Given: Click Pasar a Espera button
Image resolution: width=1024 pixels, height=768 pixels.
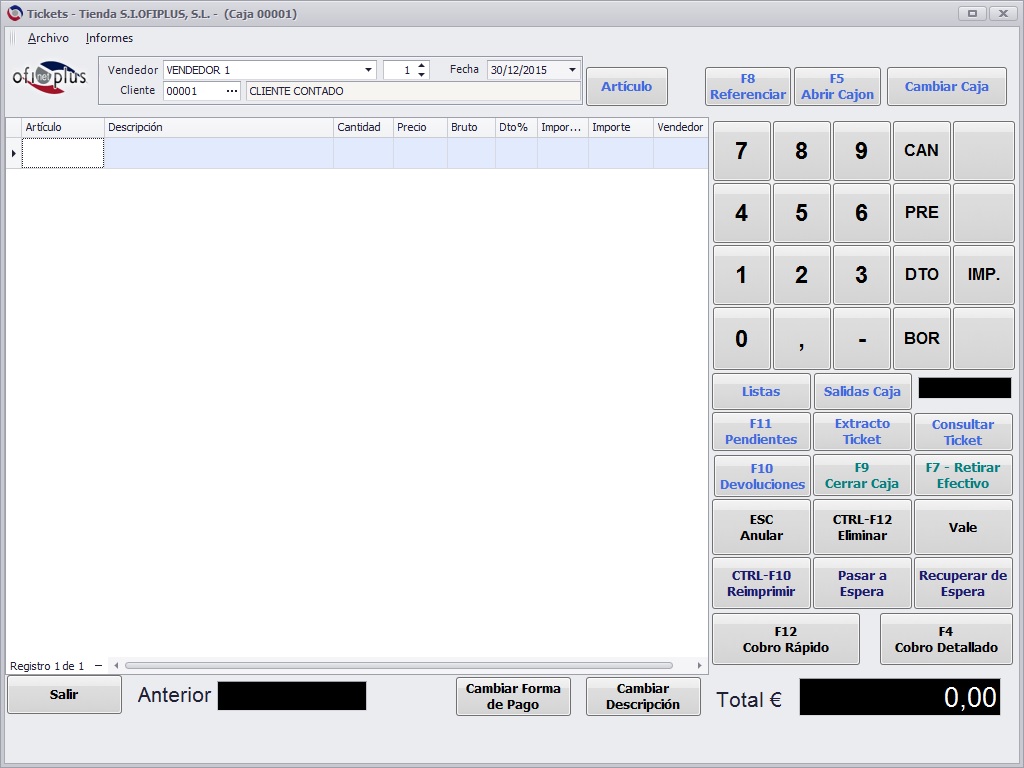Looking at the screenshot, I should [862, 583].
